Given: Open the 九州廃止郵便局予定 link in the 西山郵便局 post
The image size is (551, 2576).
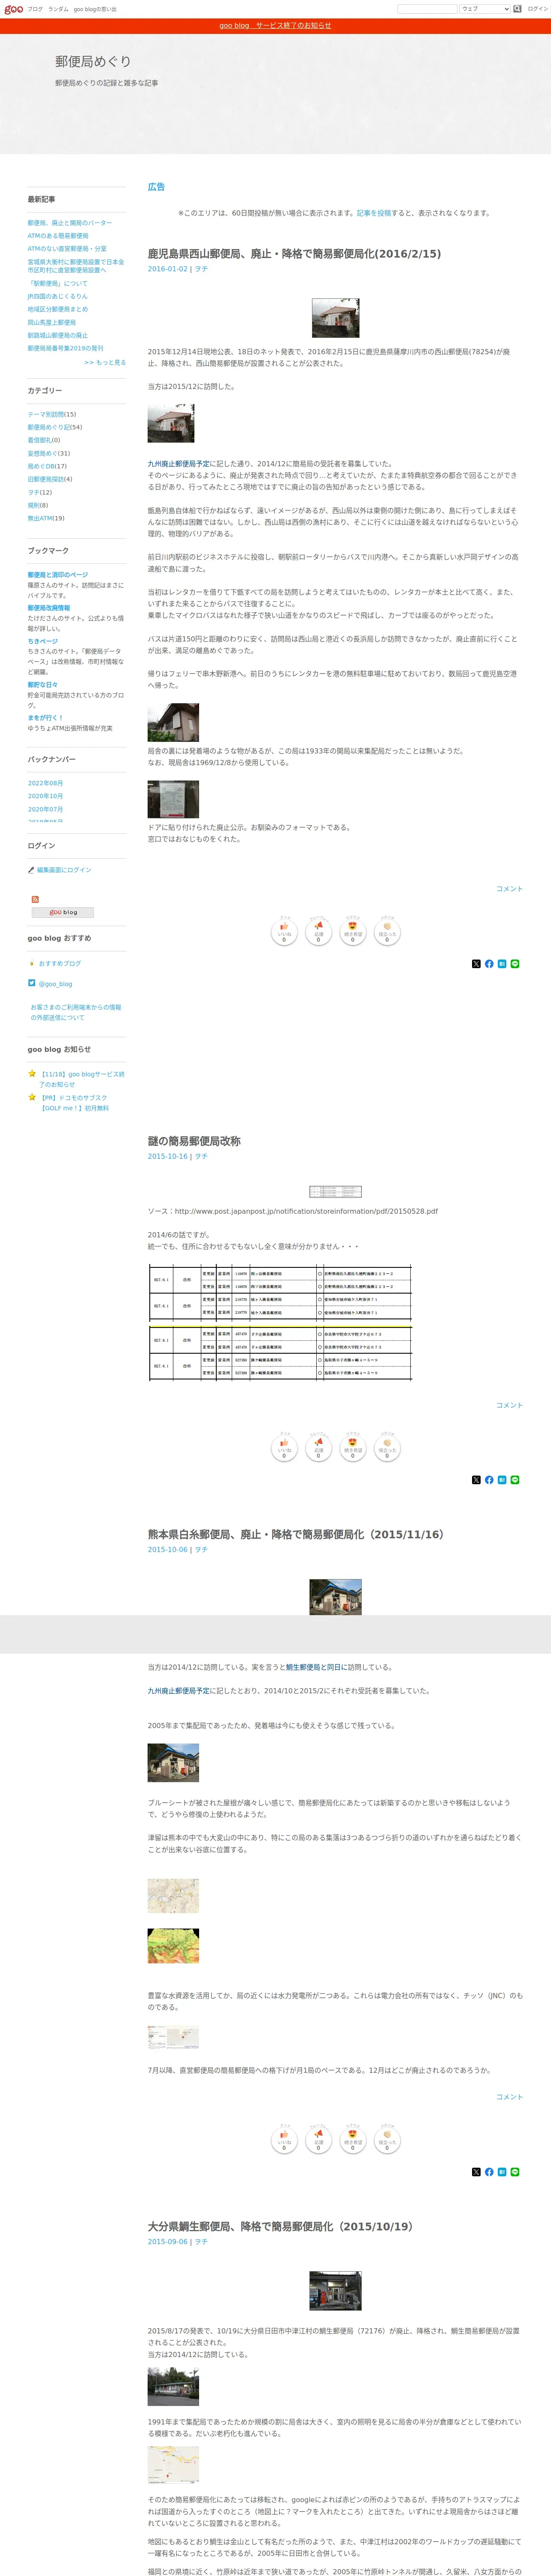Looking at the screenshot, I should [x=179, y=464].
